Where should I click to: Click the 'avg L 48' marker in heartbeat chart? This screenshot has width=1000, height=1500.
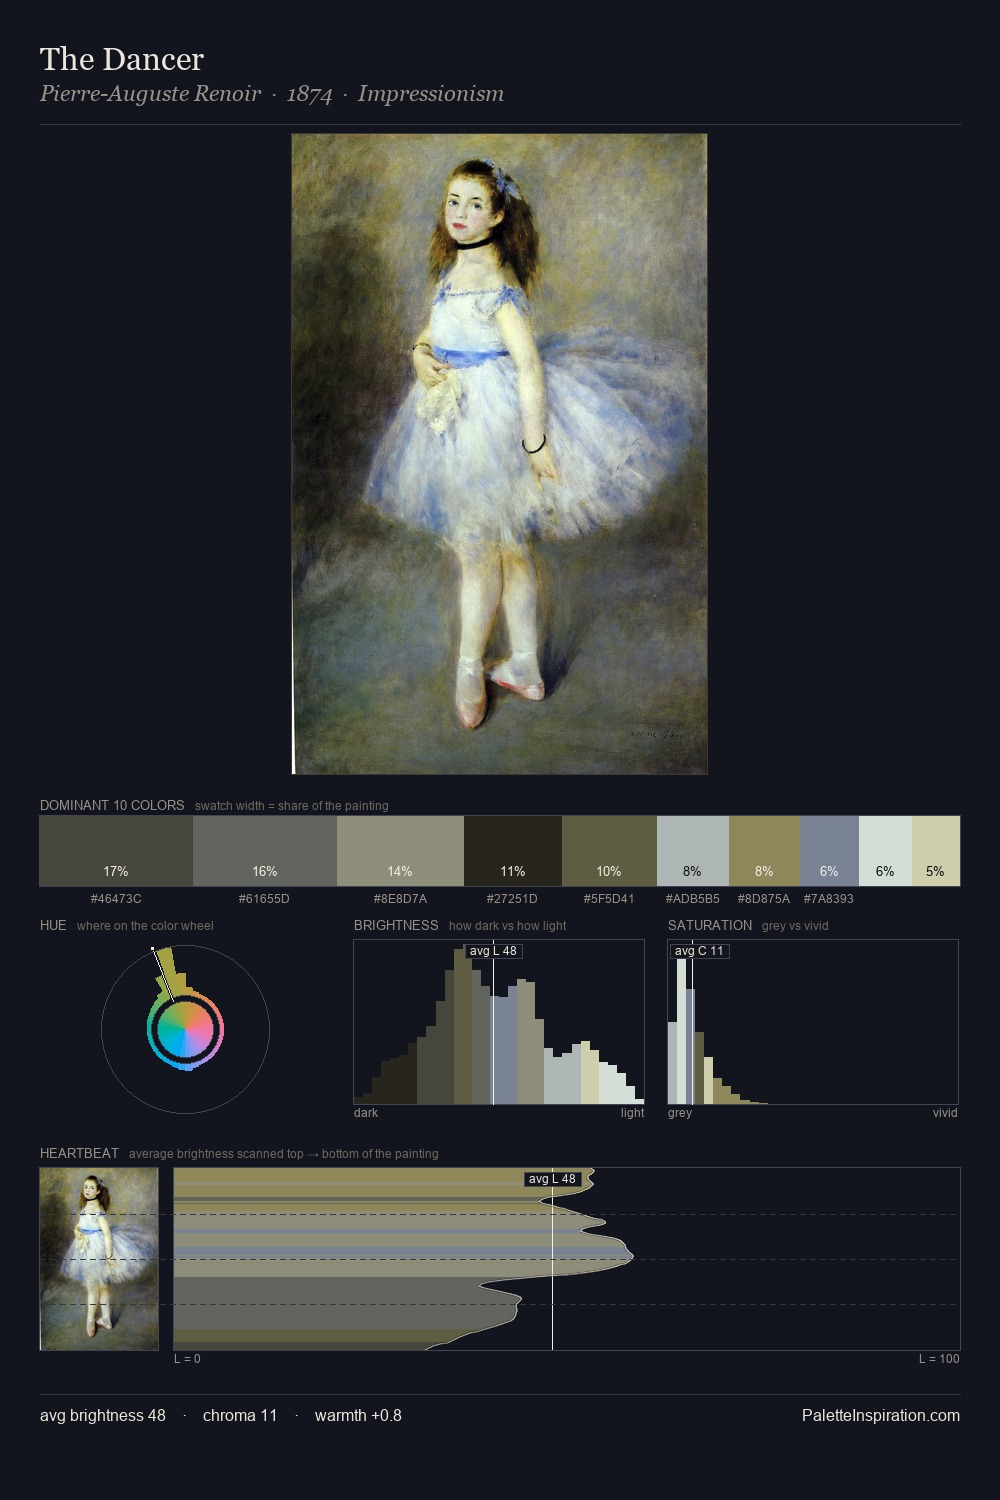[x=552, y=1179]
